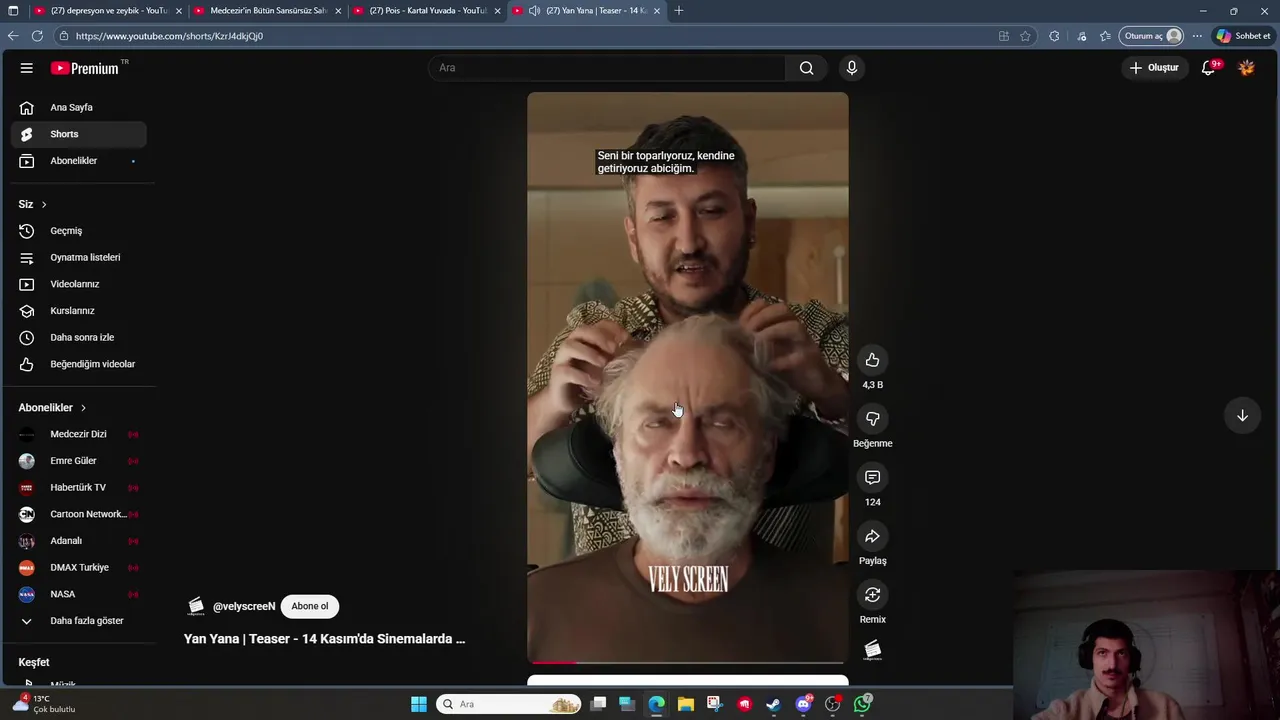Open Edge favorites list icon
The width and height of the screenshot is (1280, 720).
(1105, 36)
